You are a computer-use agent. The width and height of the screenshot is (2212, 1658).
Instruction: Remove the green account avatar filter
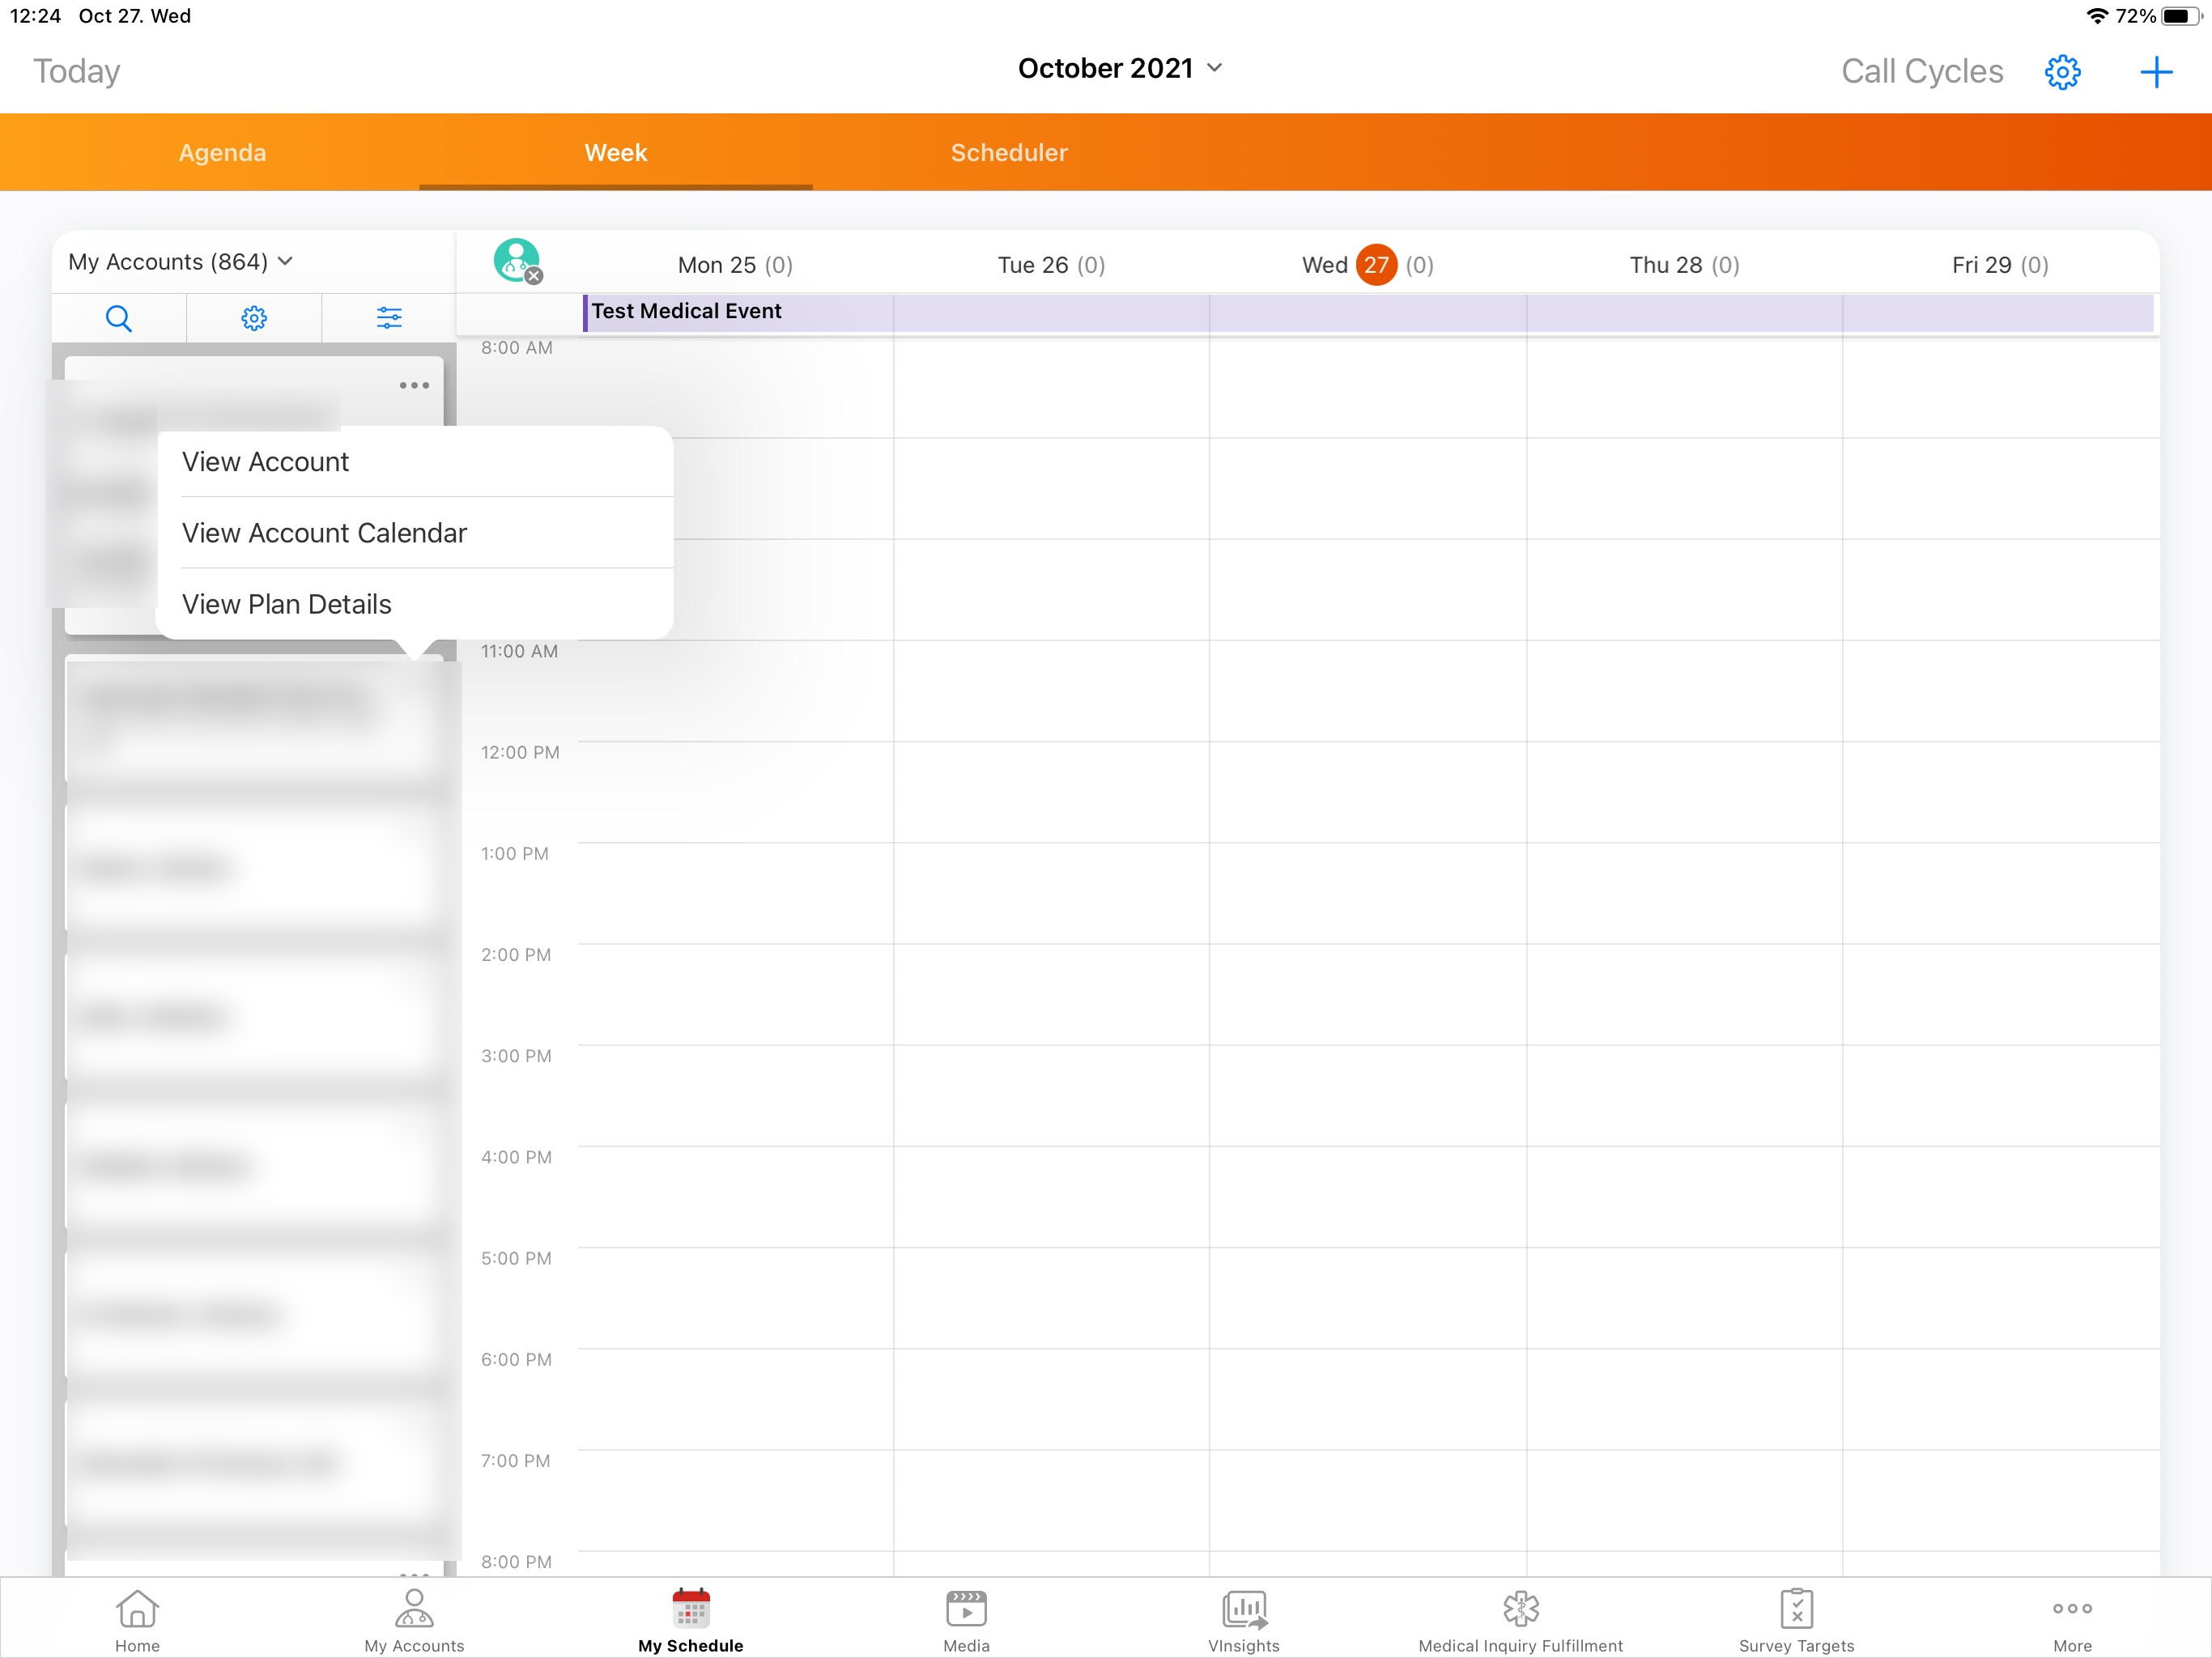534,276
